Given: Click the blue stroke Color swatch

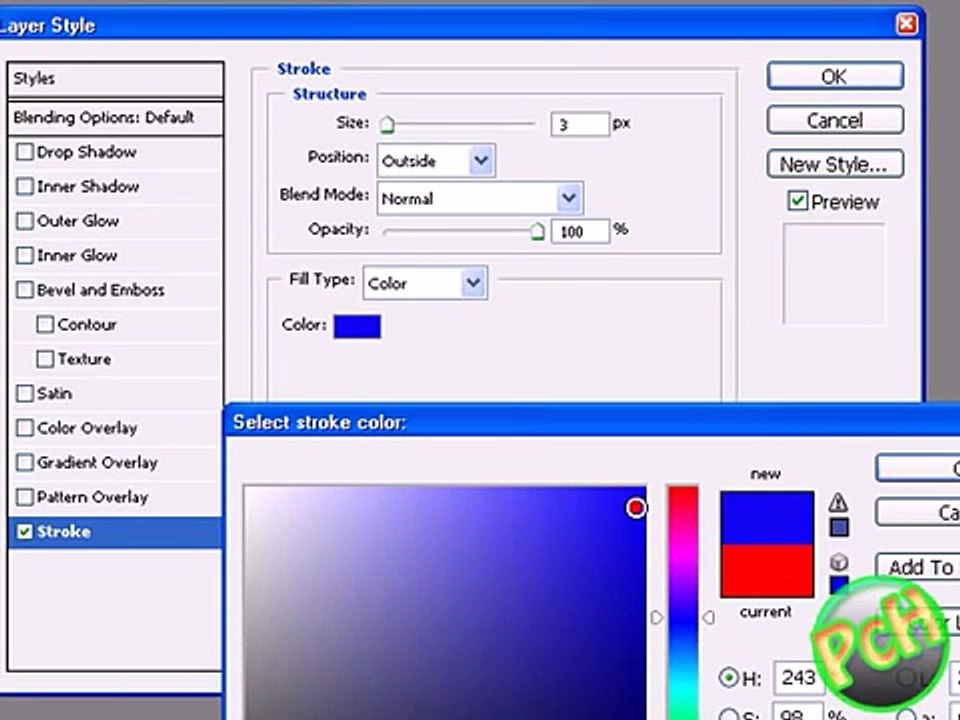Looking at the screenshot, I should (x=357, y=326).
